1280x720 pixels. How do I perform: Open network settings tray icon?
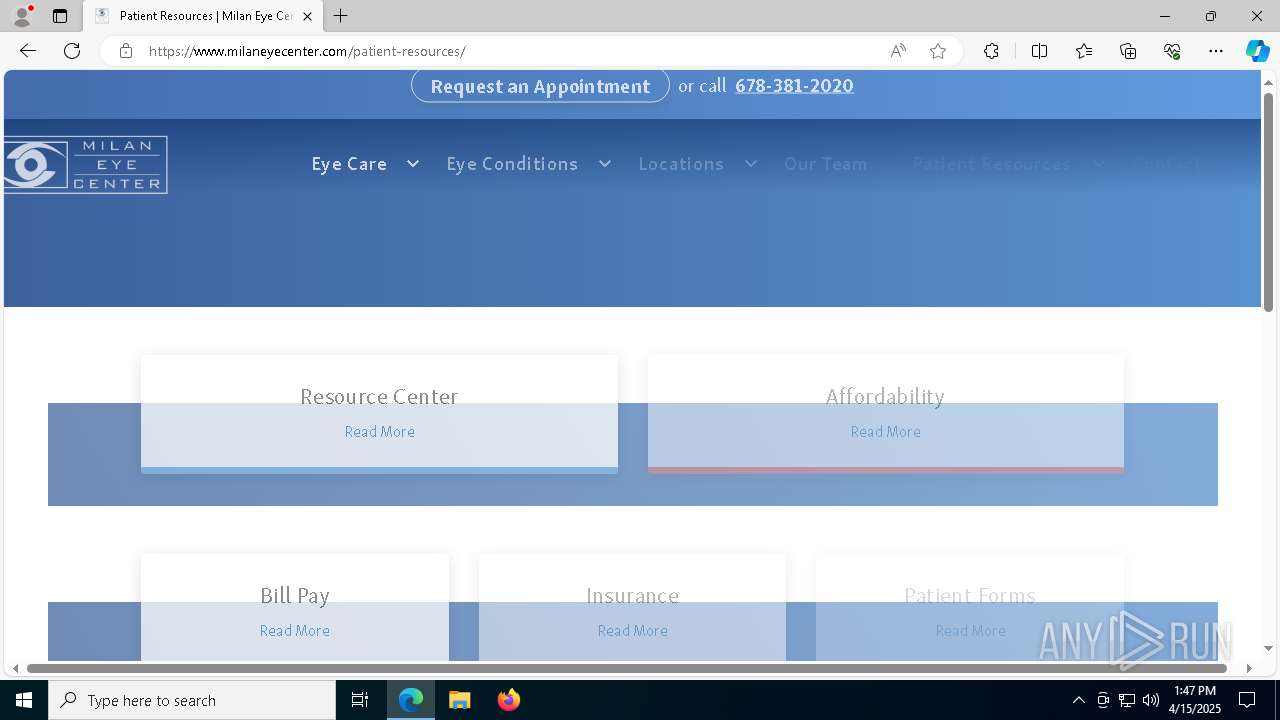pos(1126,700)
